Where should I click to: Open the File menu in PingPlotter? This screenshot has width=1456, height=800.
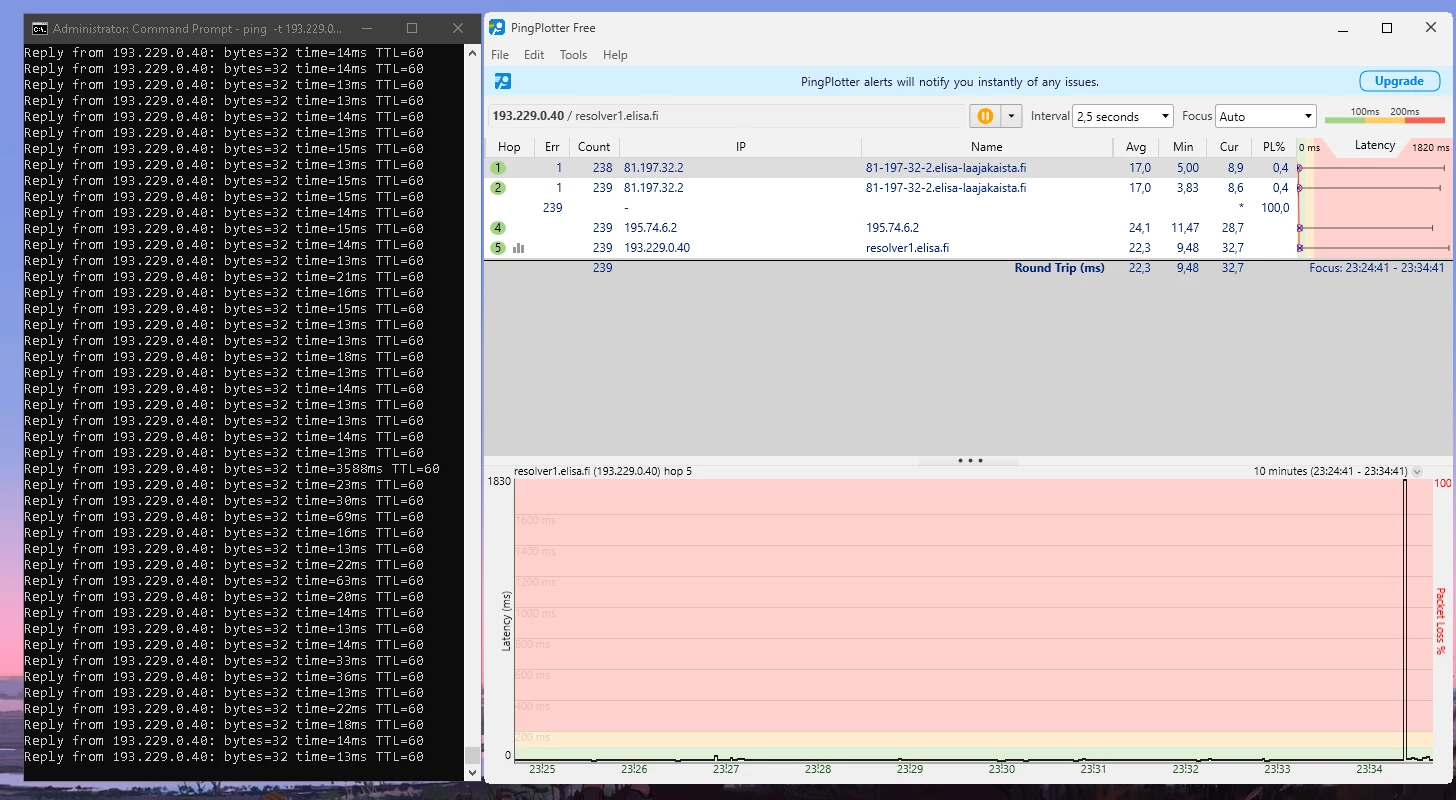500,55
